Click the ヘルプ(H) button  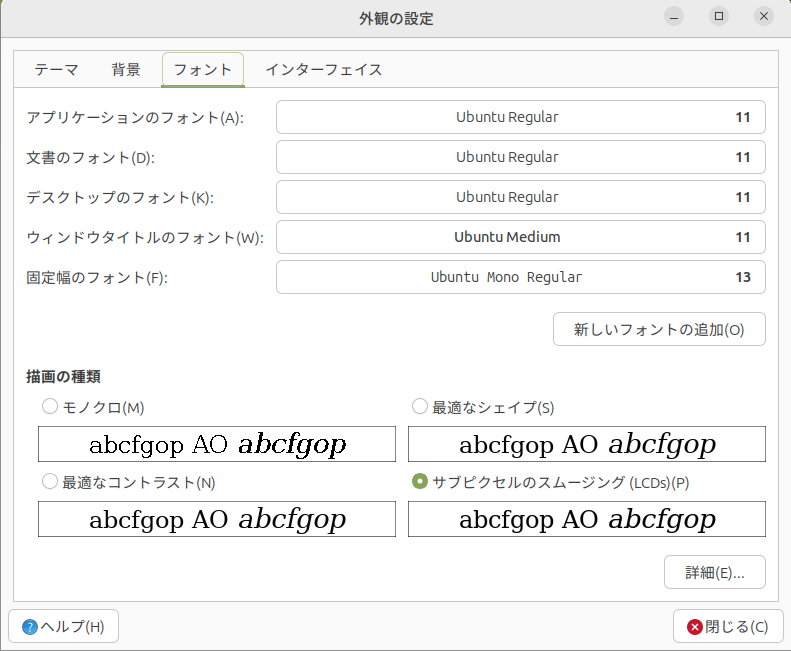coord(64,626)
